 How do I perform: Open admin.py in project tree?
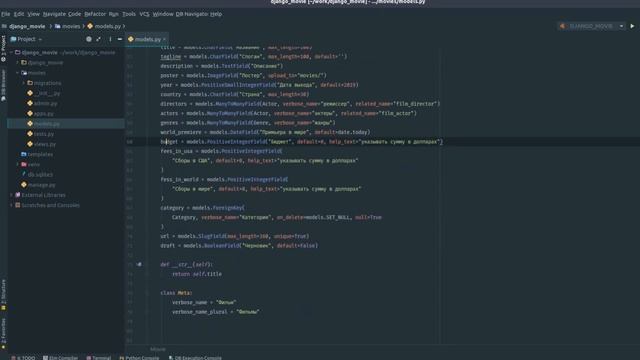[46, 103]
